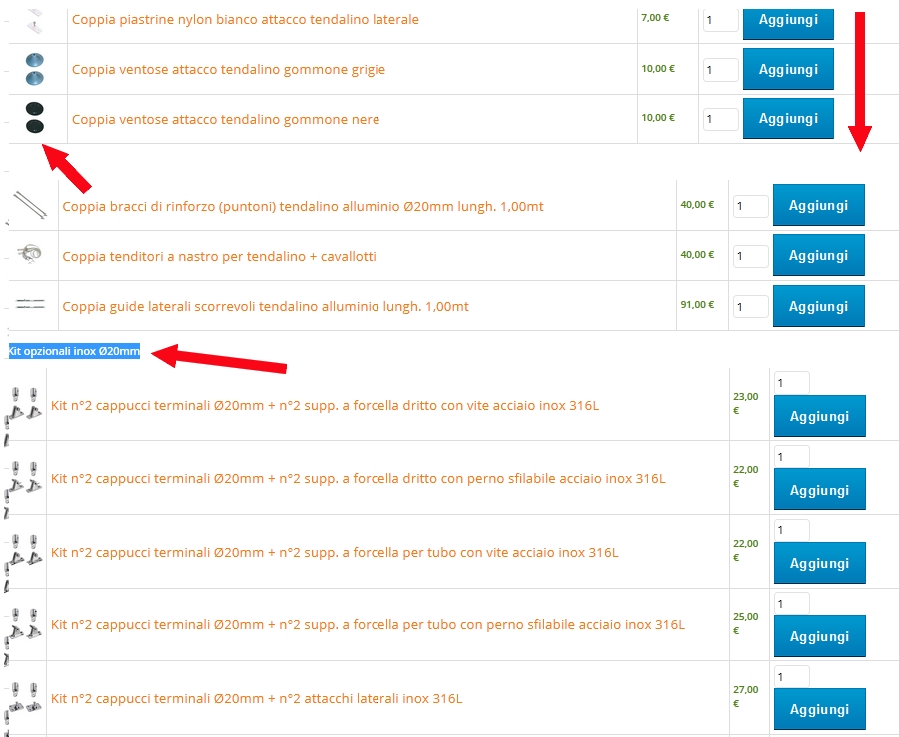Screen dimensions: 899x737
Task: Focus quantity field for forcella dritto perno sfilabile kit
Action: 792,457
